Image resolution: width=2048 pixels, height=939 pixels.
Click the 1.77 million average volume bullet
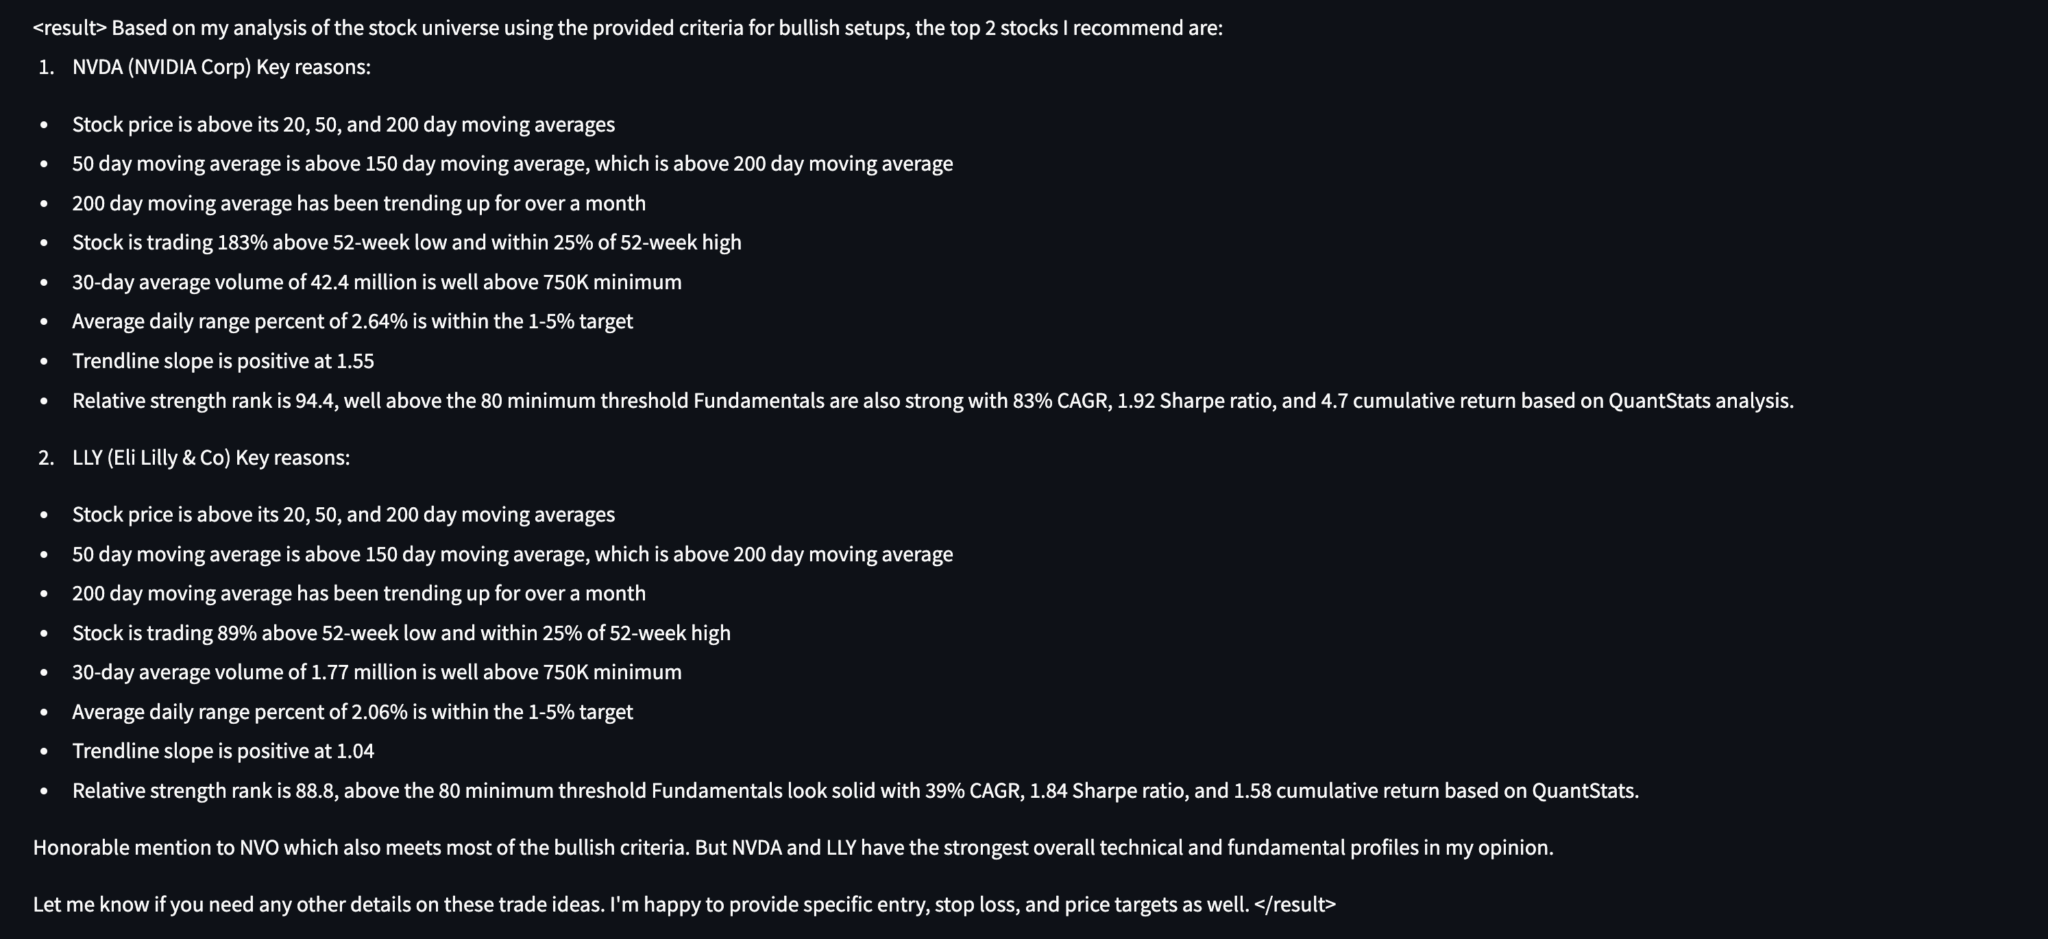pos(376,672)
